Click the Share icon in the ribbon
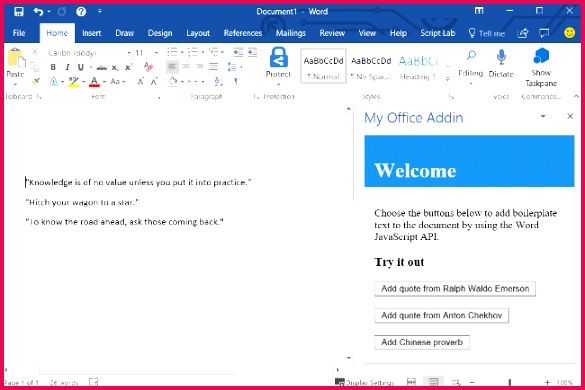585x390 pixels. [523, 33]
